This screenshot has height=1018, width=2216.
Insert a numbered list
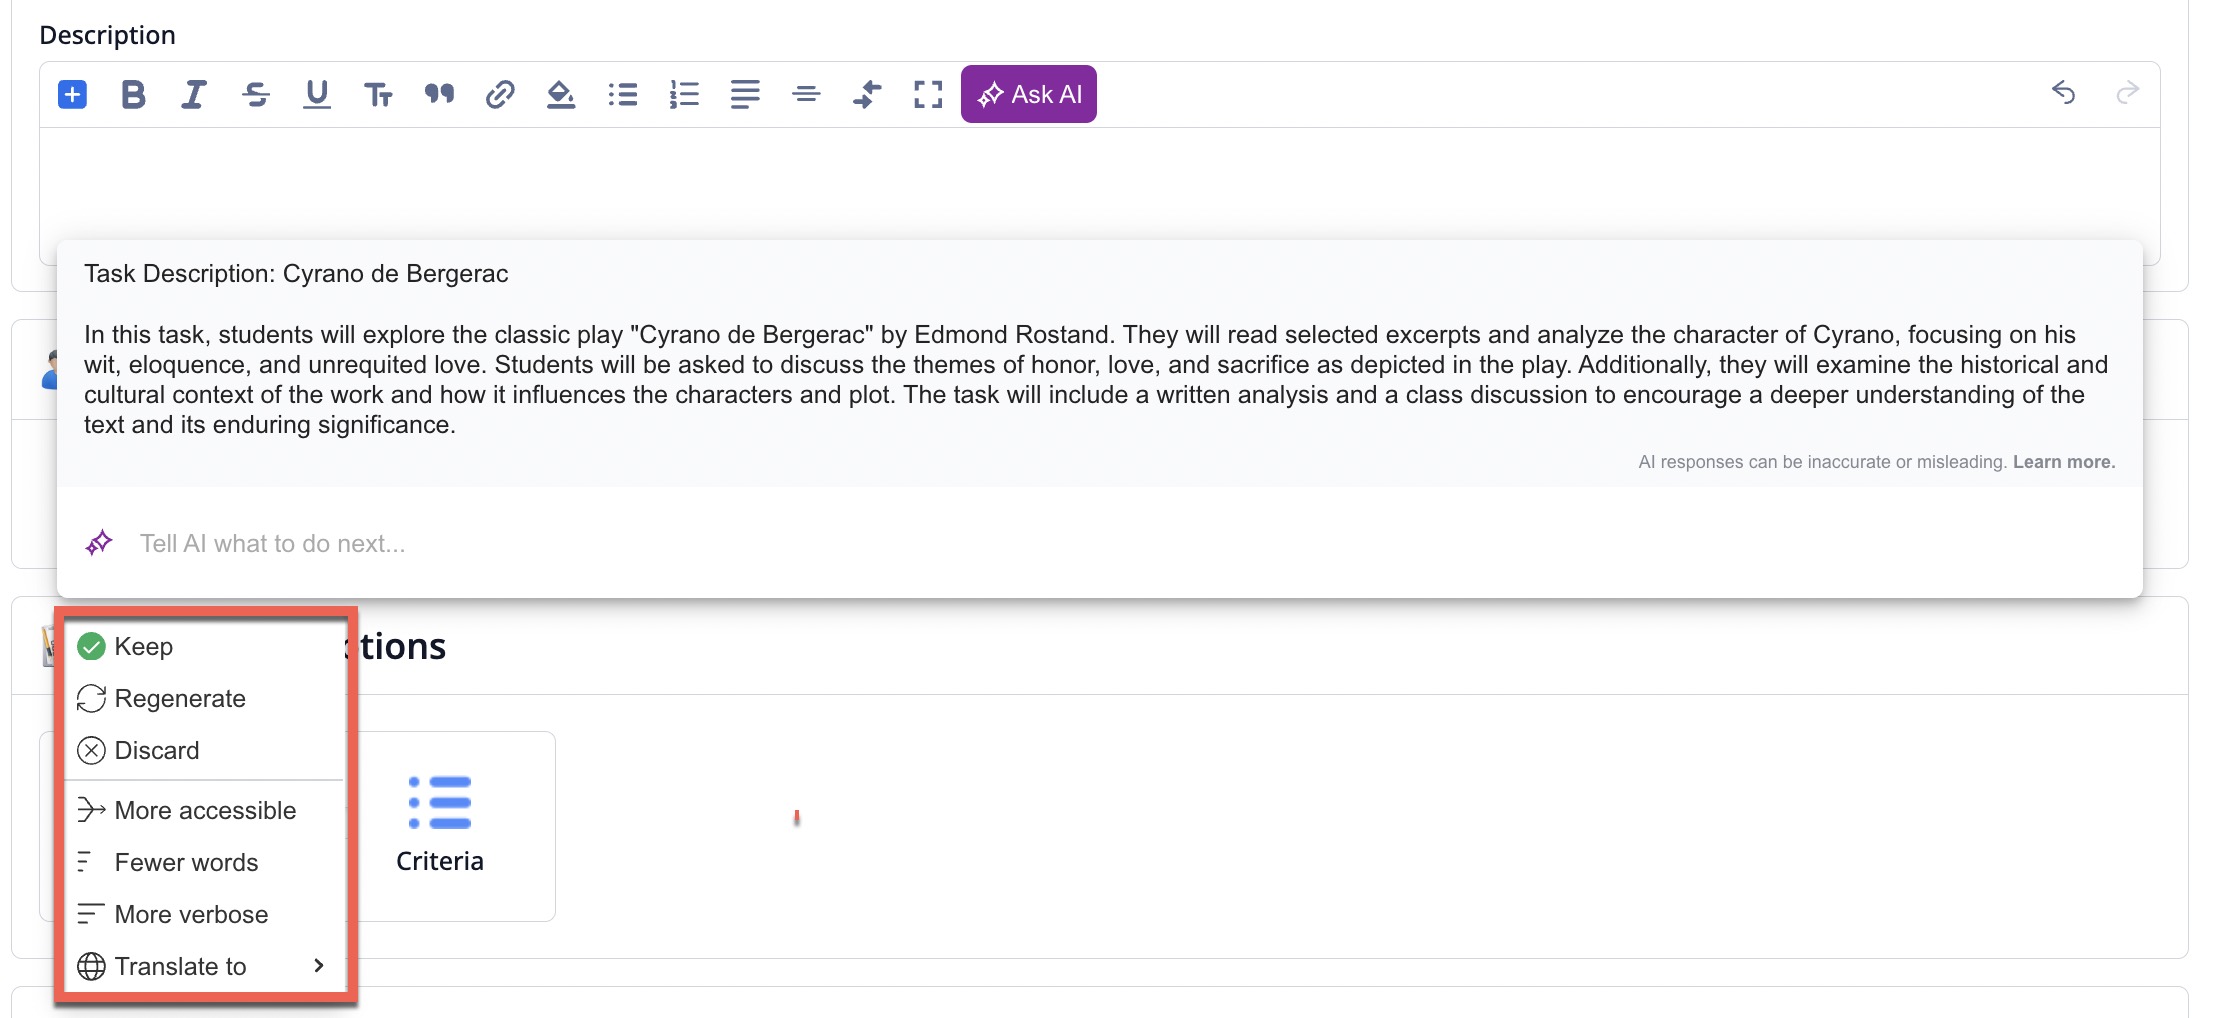click(684, 94)
